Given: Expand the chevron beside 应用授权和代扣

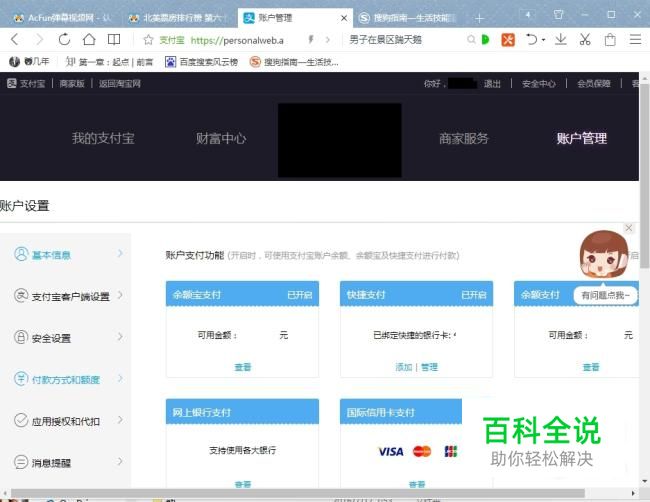Looking at the screenshot, I should tap(120, 420).
